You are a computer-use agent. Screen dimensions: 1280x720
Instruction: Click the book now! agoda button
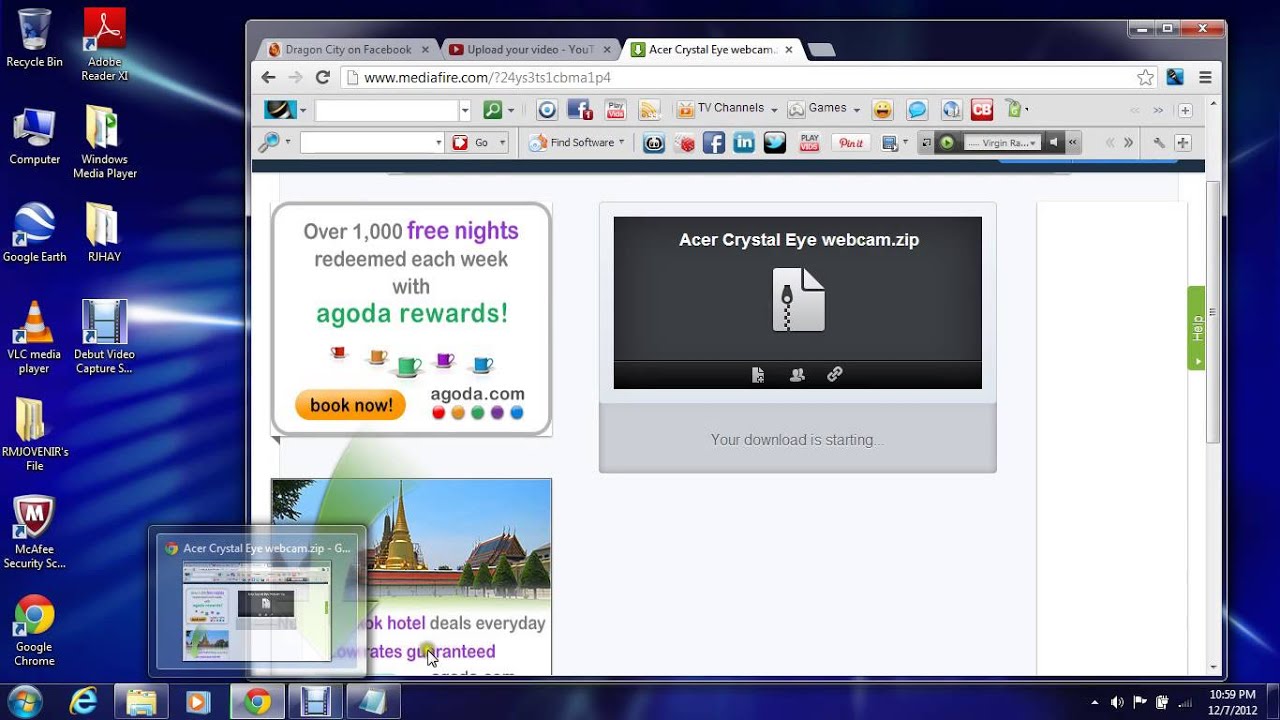350,405
